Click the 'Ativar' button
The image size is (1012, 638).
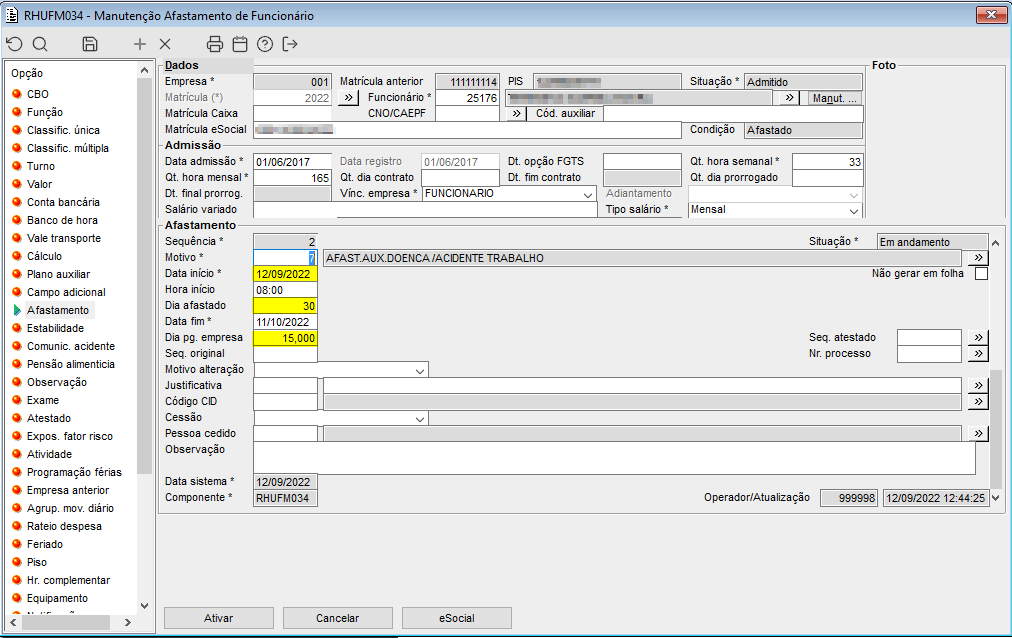pos(218,618)
